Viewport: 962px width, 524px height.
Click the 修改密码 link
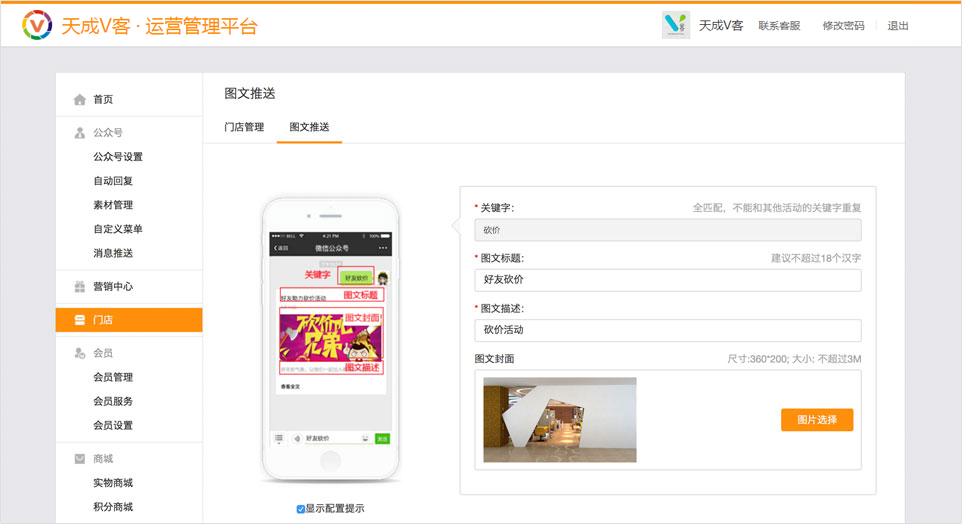[843, 26]
